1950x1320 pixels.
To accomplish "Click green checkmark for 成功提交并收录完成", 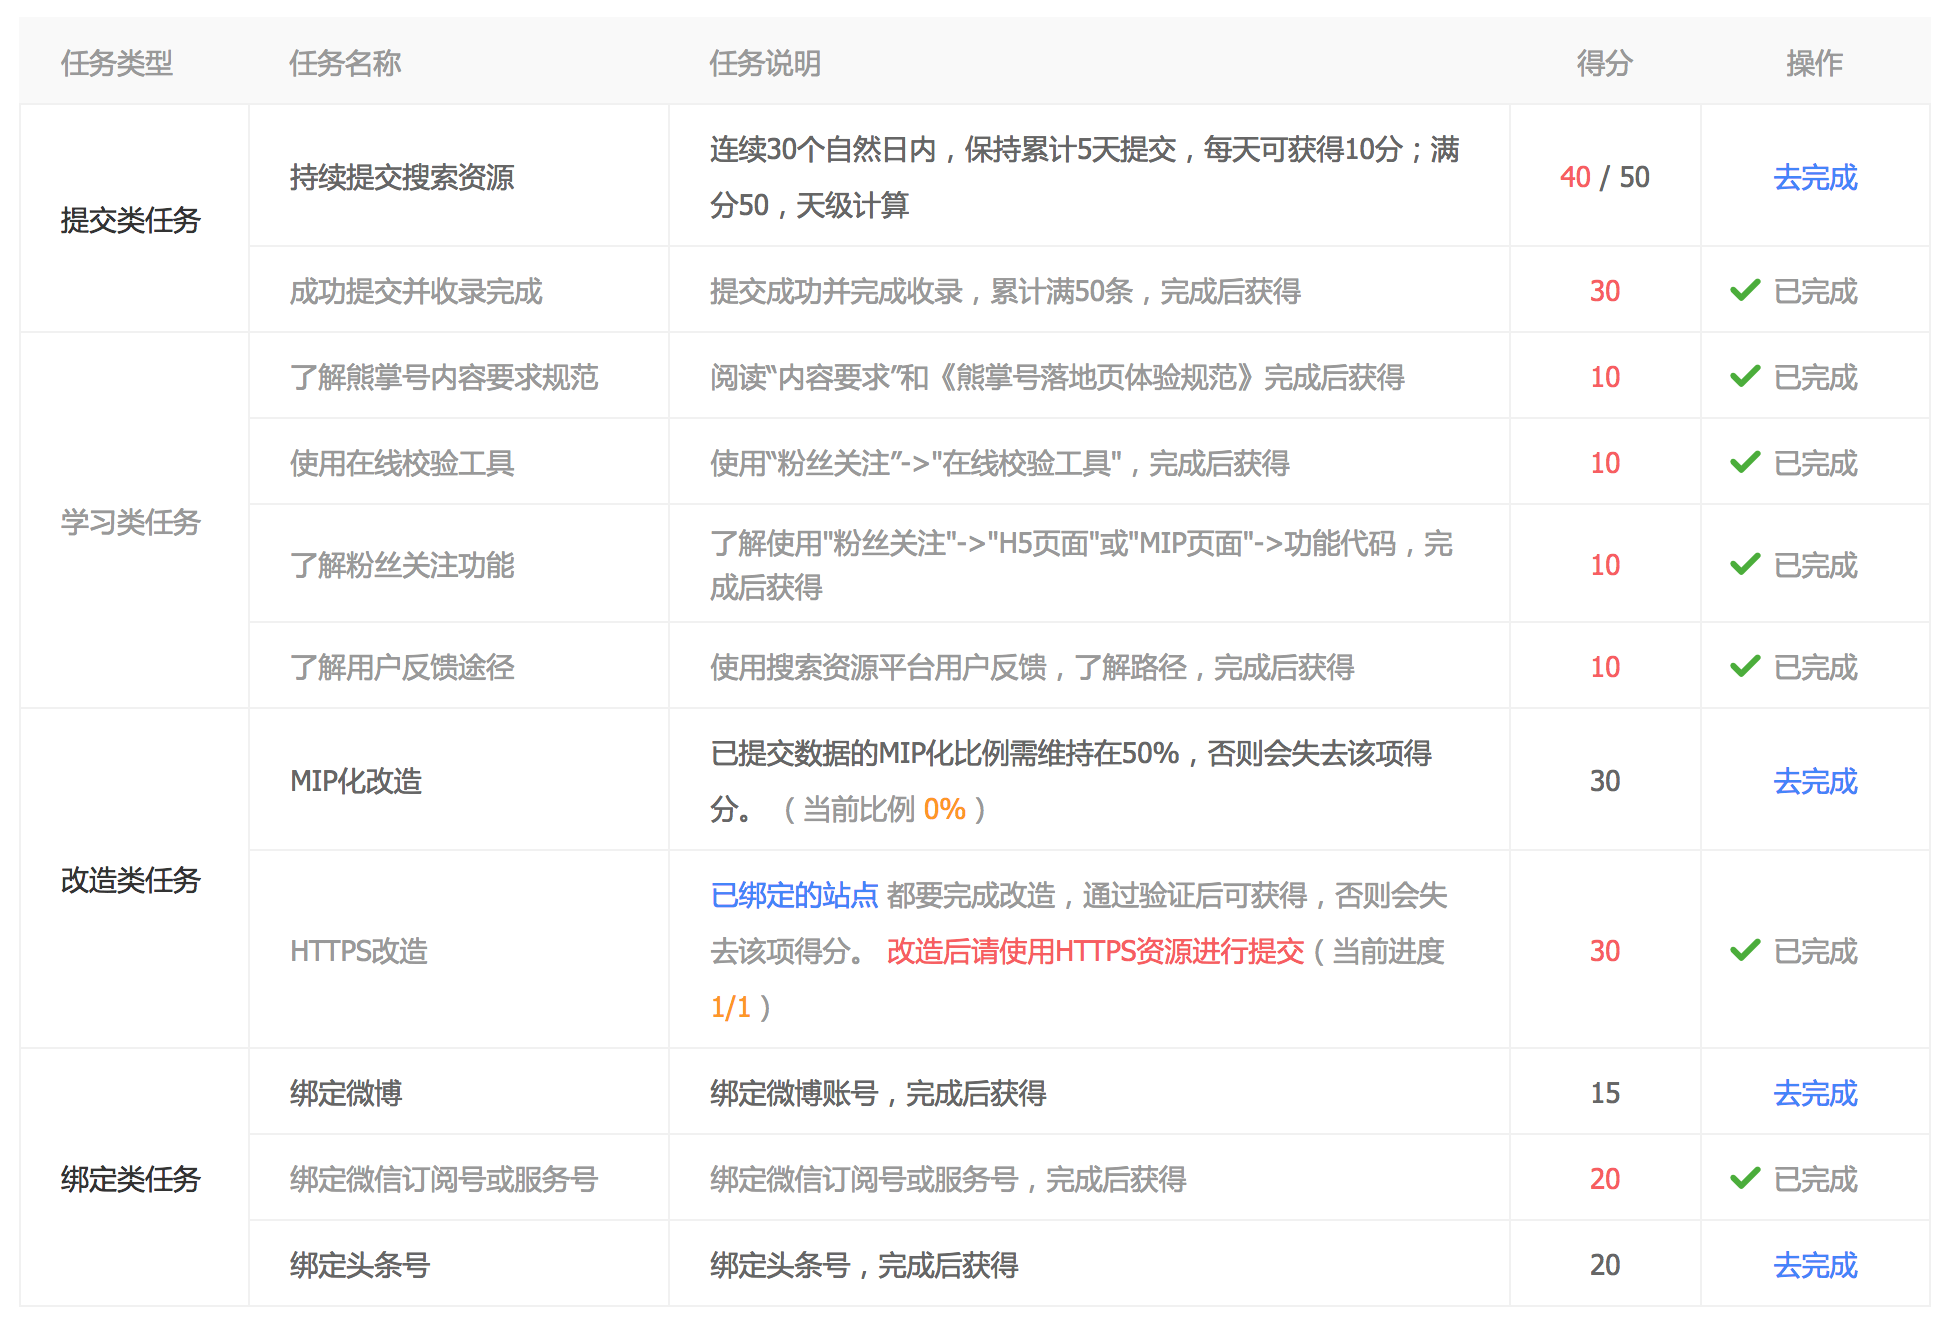I will coord(1745,291).
